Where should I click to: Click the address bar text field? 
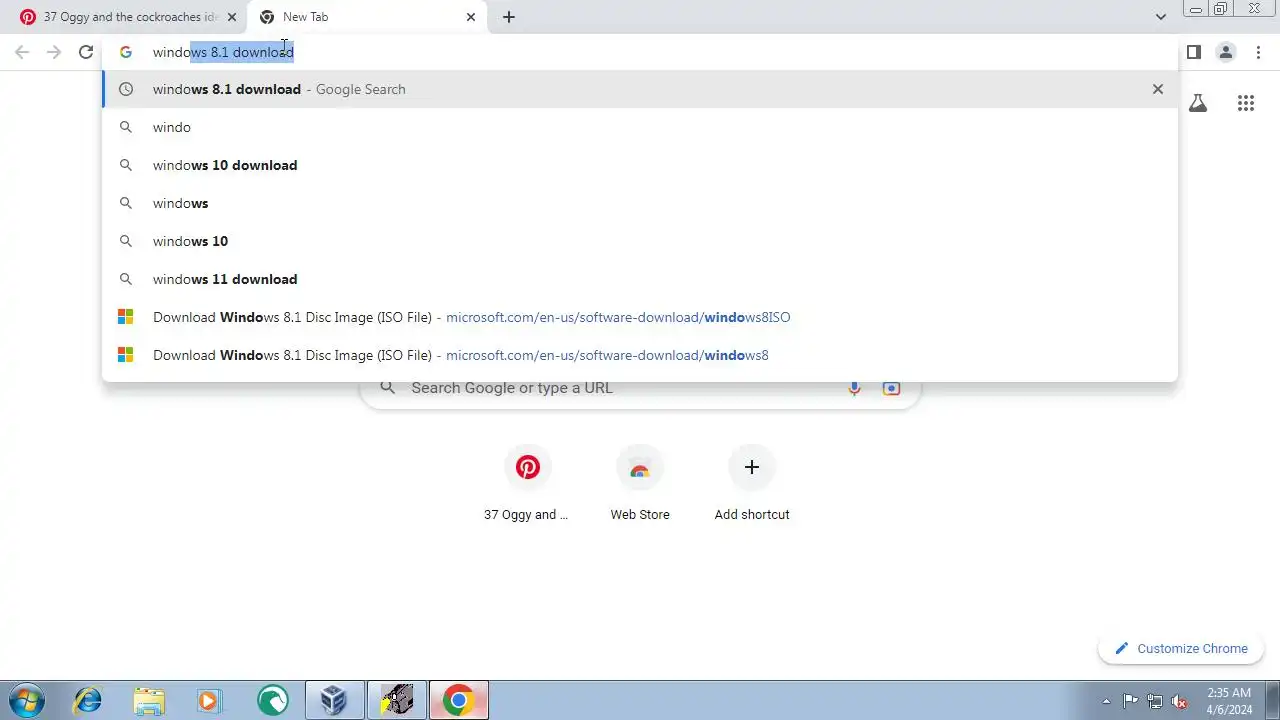[x=640, y=52]
